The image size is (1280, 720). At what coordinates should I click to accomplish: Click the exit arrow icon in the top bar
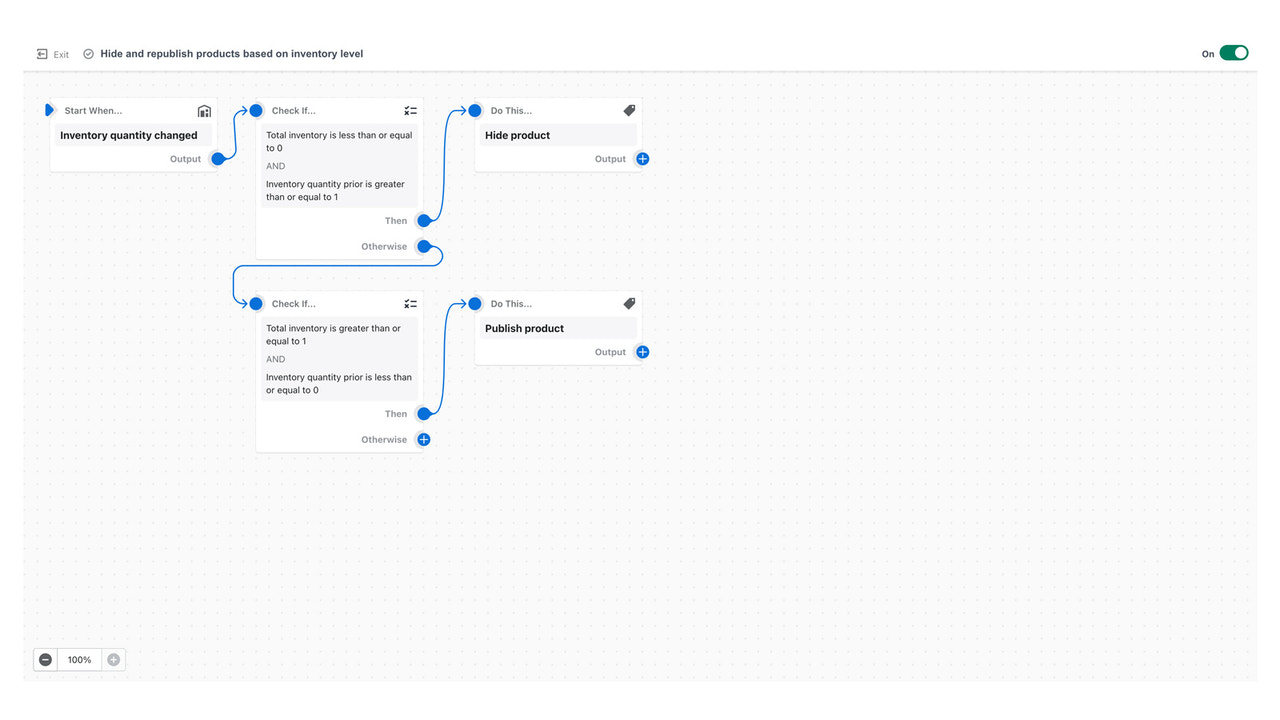(41, 53)
